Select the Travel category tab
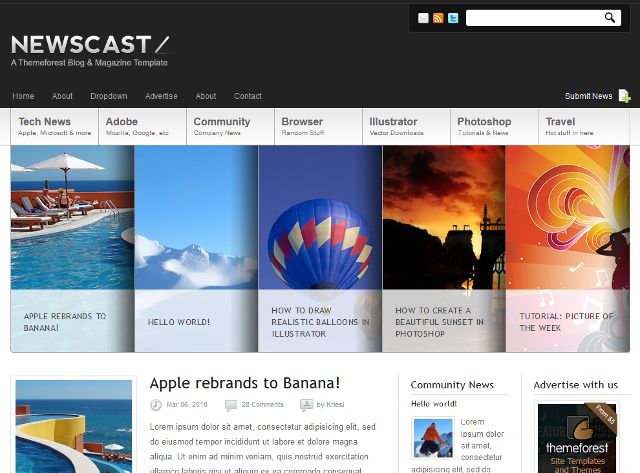Viewport: 640px width, 473px height. pos(584,127)
